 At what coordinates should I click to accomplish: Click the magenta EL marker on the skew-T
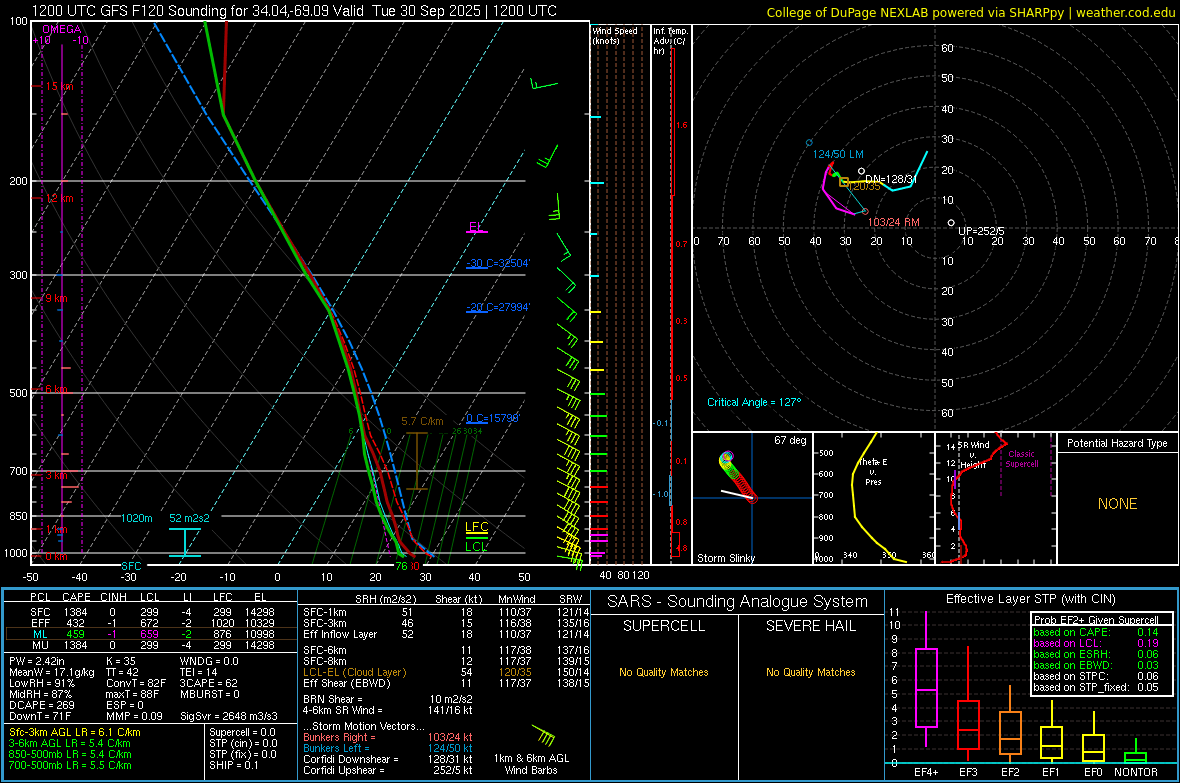(476, 227)
